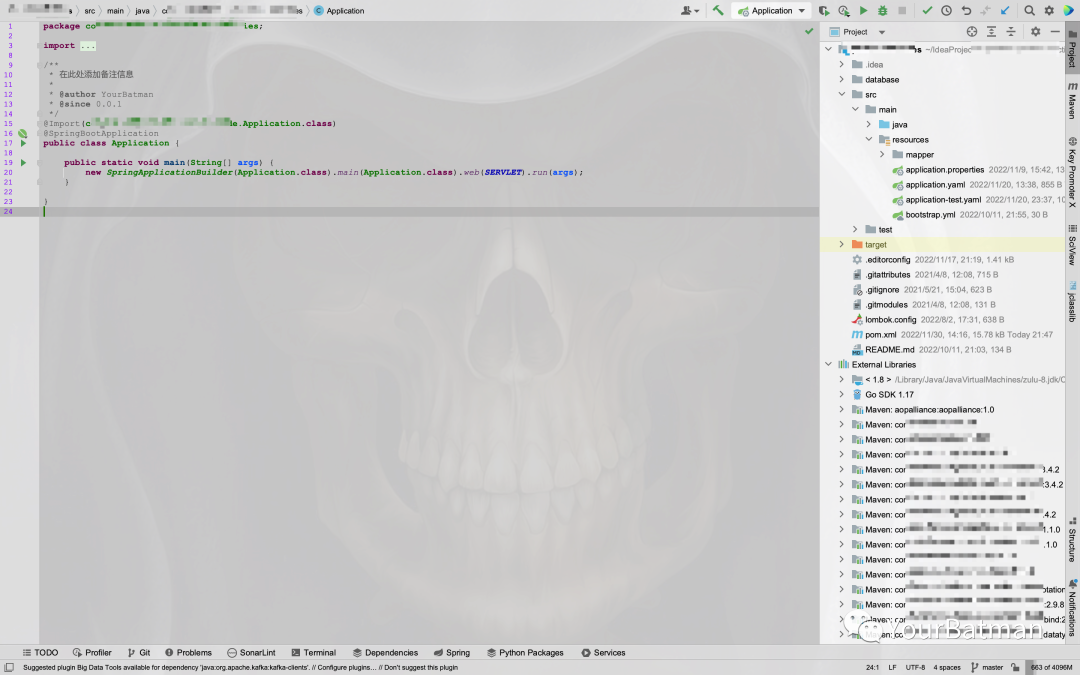This screenshot has width=1080, height=675.
Task: Open the Settings gear in the toolbar
Action: pos(1049,10)
